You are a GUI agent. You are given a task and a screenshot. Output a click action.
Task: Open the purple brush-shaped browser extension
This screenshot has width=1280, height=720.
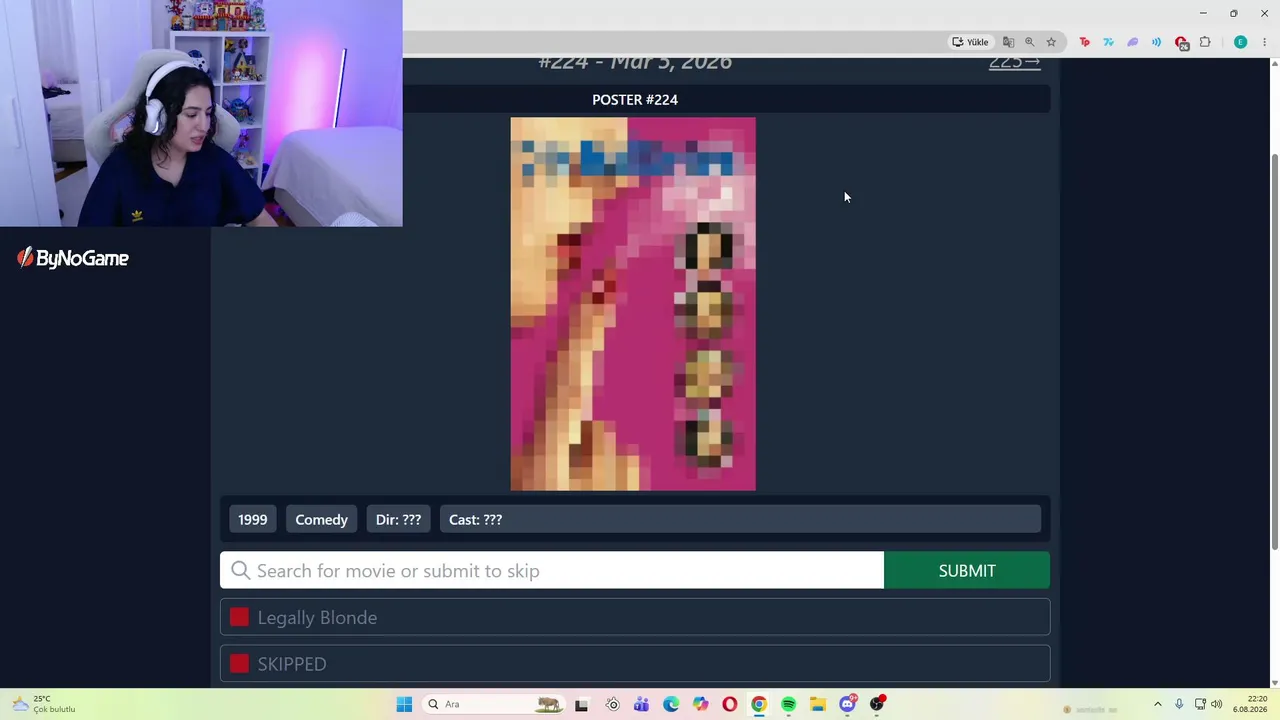tap(1132, 42)
